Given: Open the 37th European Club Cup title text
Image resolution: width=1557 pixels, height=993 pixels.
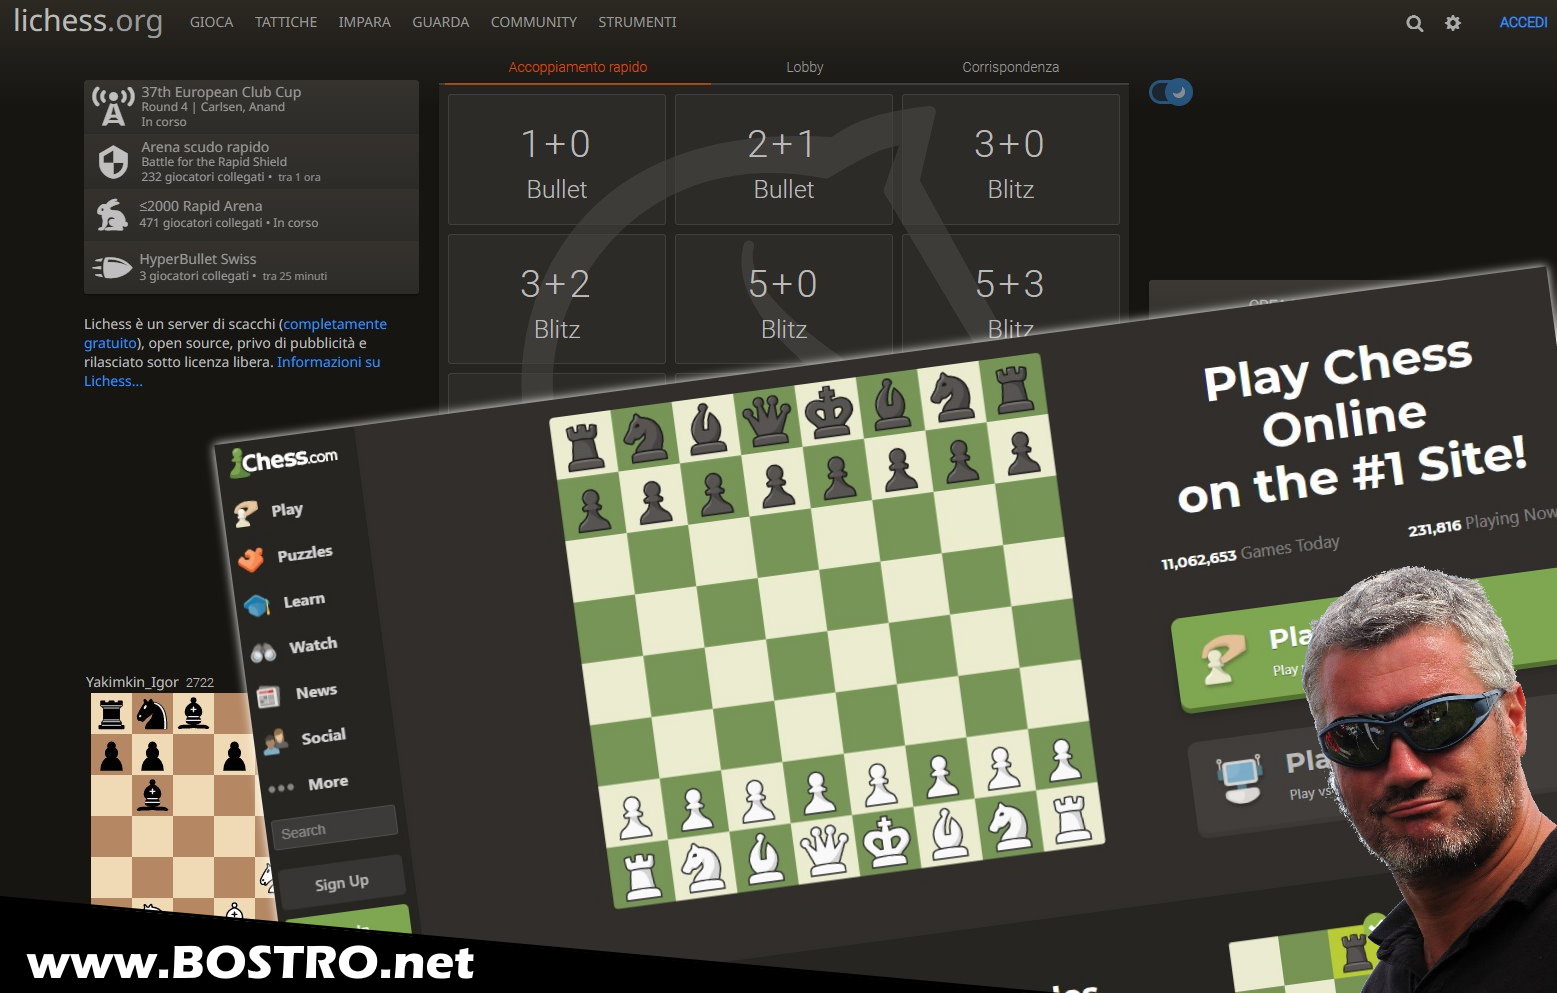Looking at the screenshot, I should pyautogui.click(x=221, y=92).
